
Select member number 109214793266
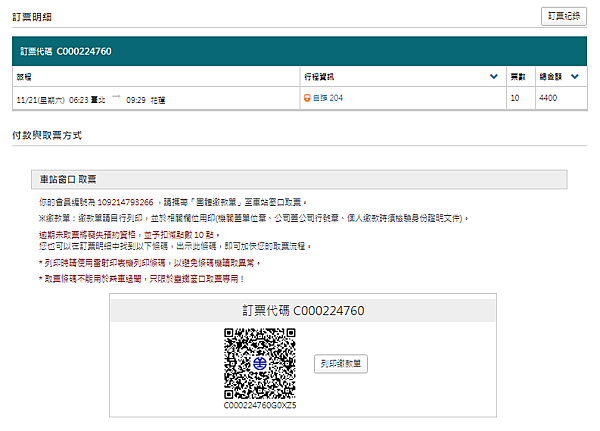(x=126, y=202)
